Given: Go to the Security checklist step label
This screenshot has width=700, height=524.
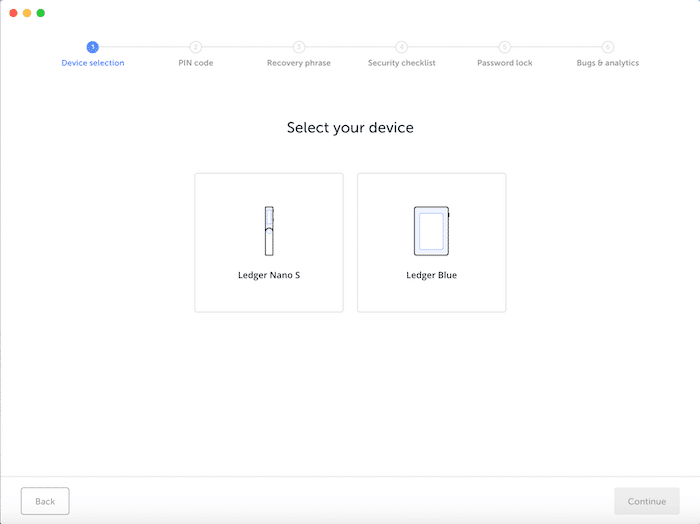Looking at the screenshot, I should pyautogui.click(x=401, y=63).
